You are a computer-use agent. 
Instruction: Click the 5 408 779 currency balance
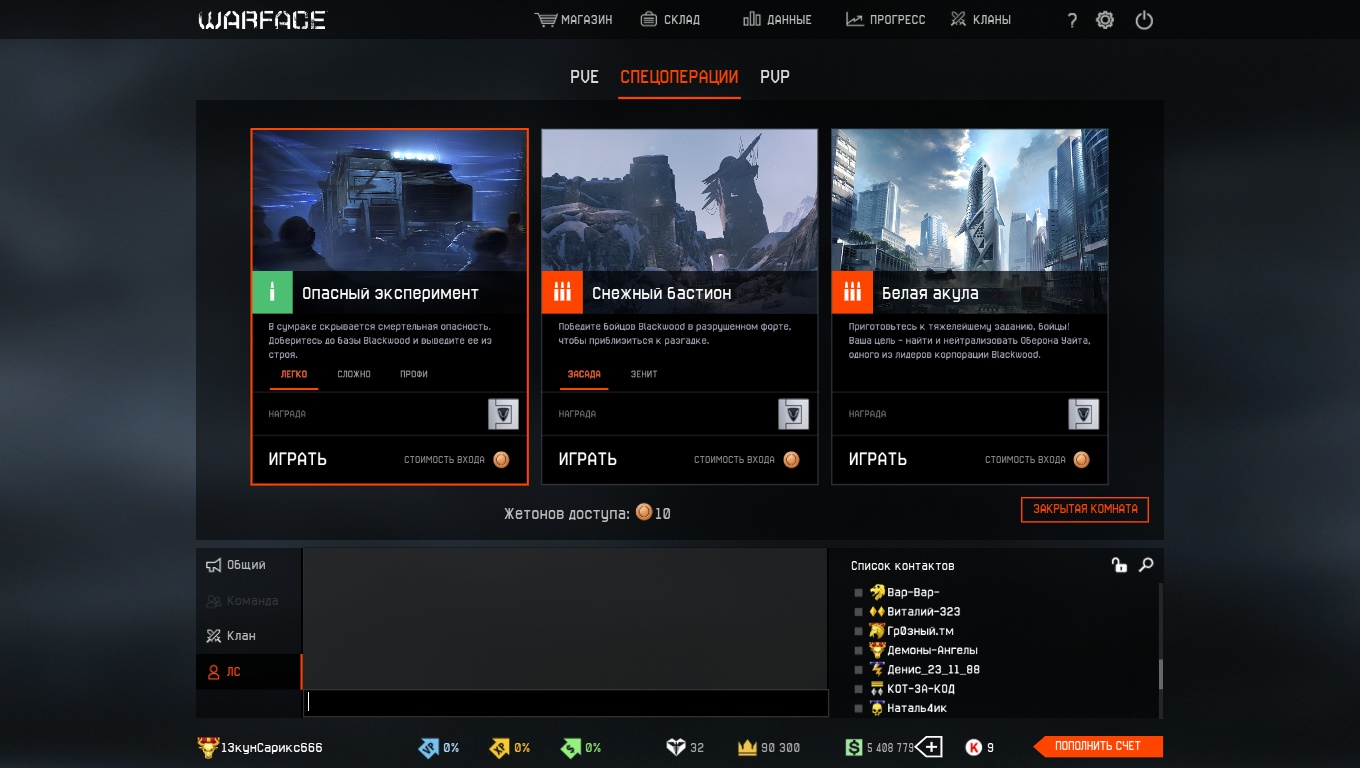point(890,748)
